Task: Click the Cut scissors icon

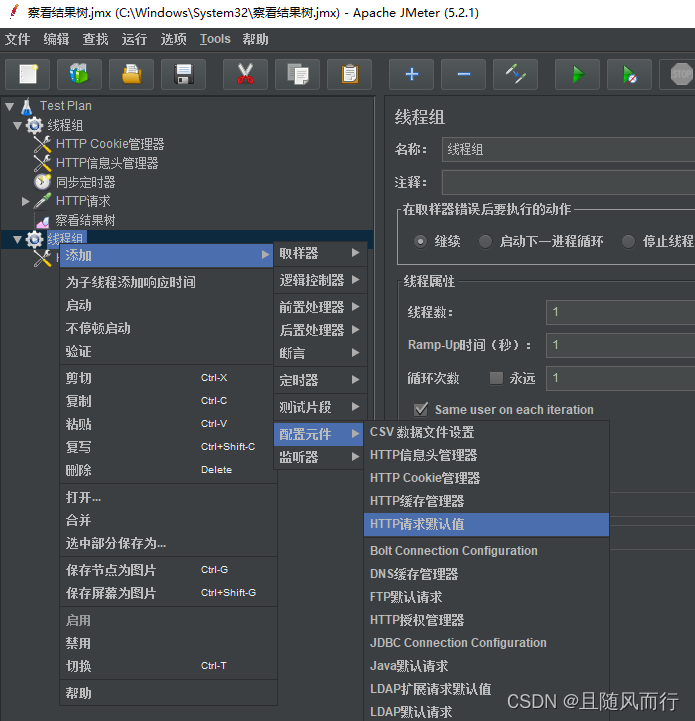Action: (245, 74)
